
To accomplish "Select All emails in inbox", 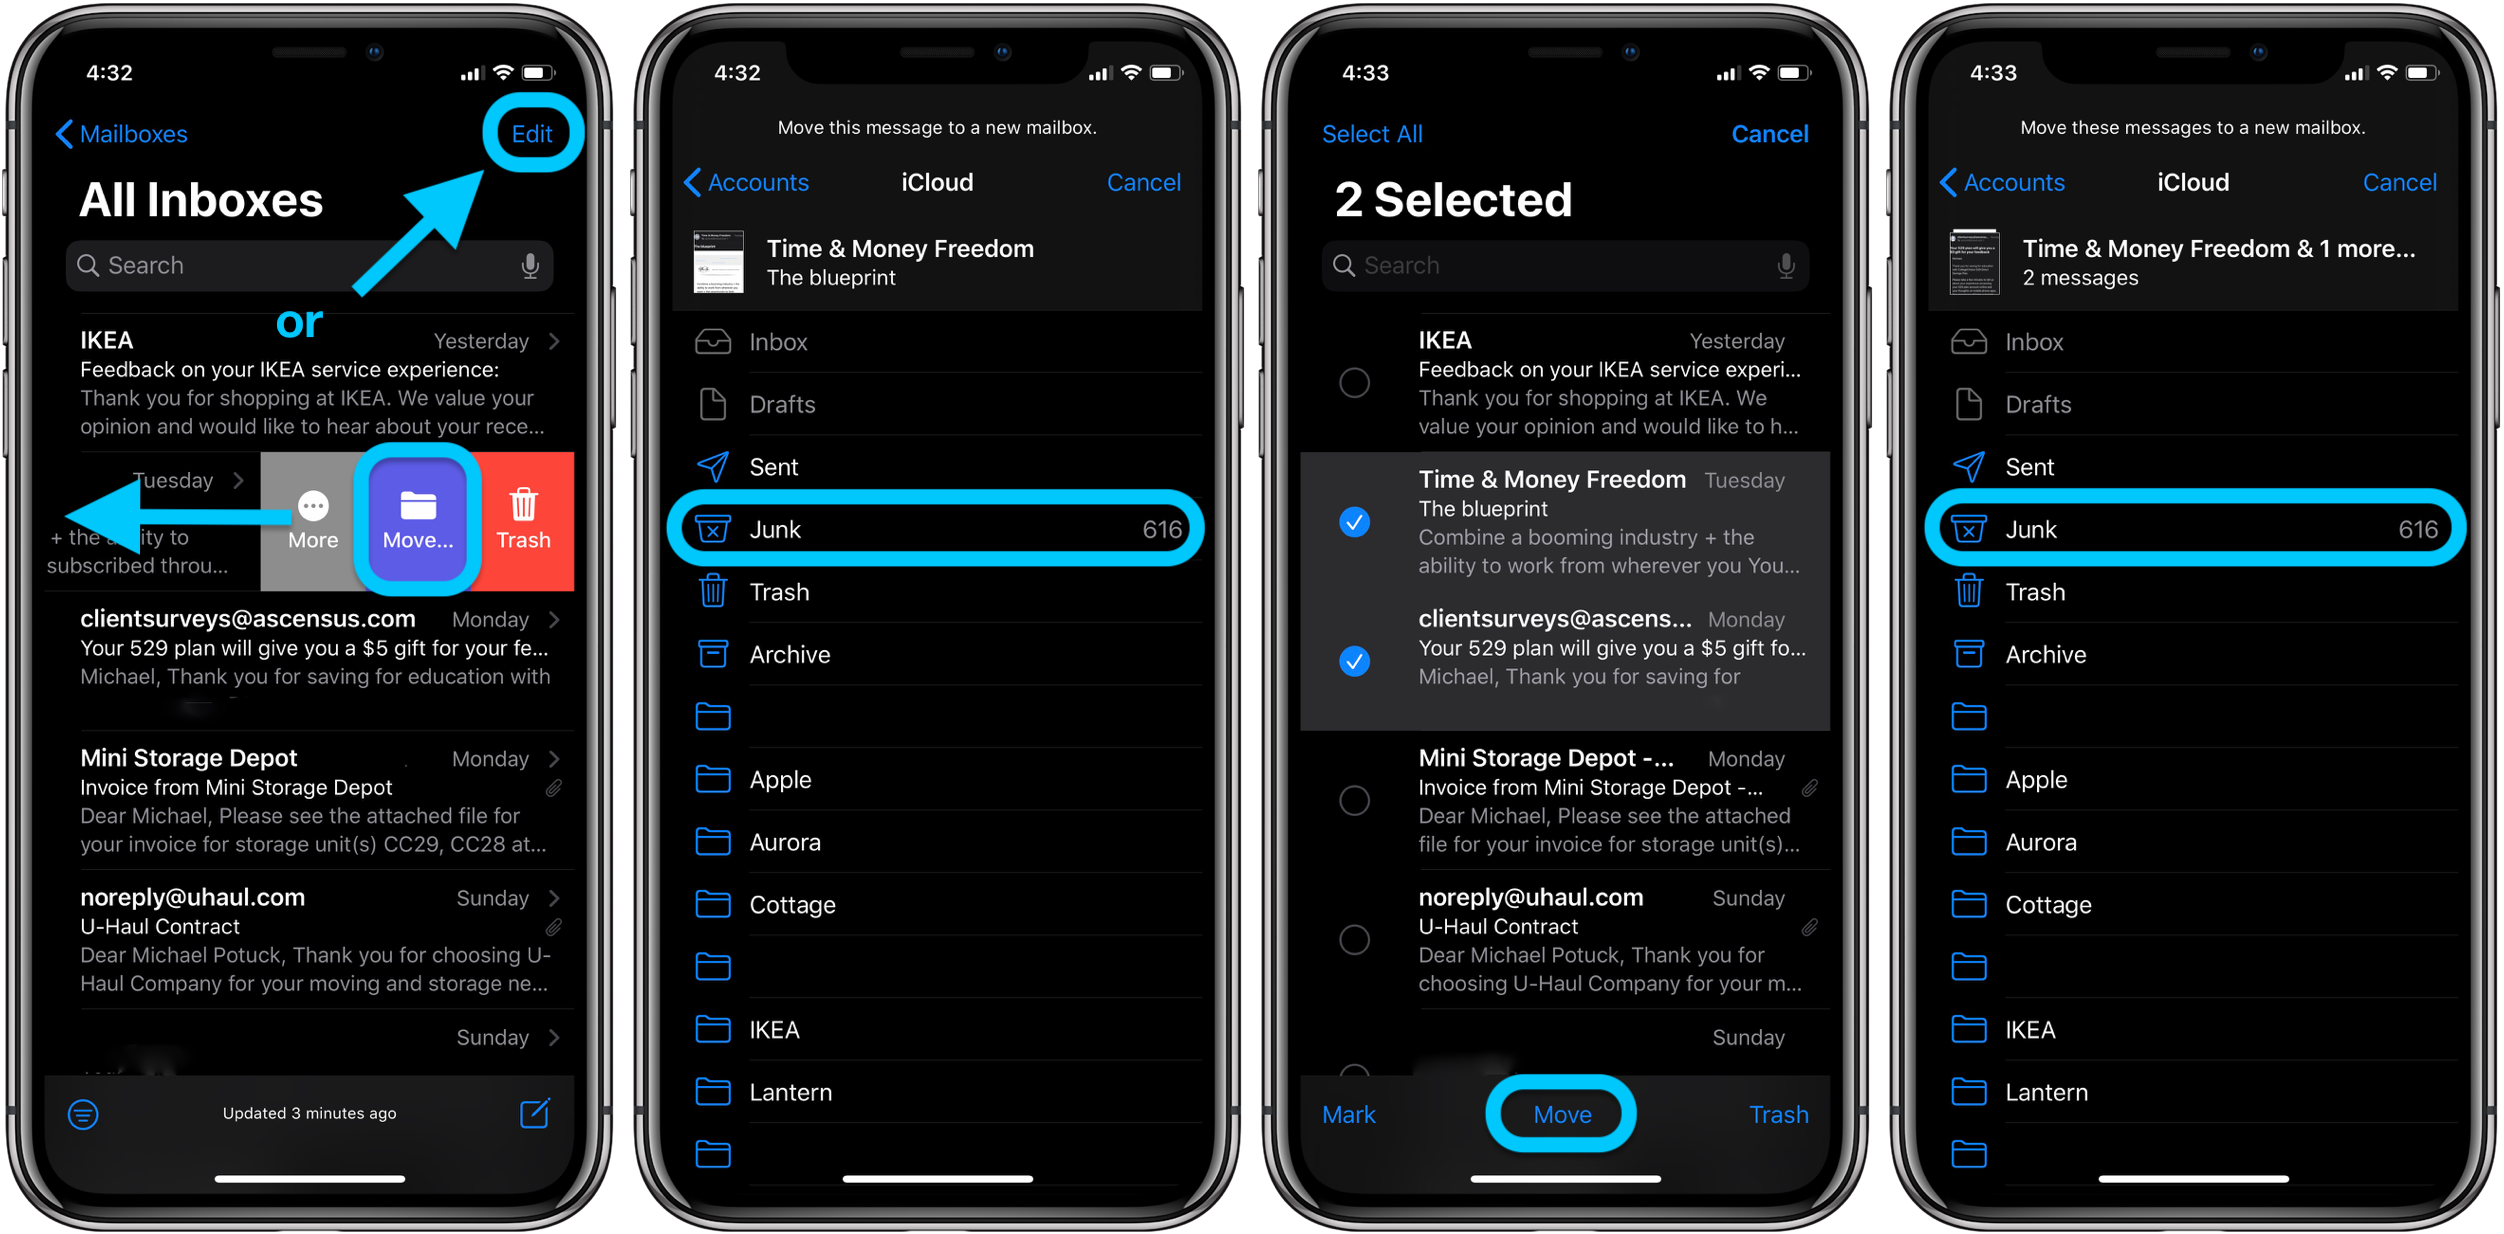I will (x=1367, y=132).
